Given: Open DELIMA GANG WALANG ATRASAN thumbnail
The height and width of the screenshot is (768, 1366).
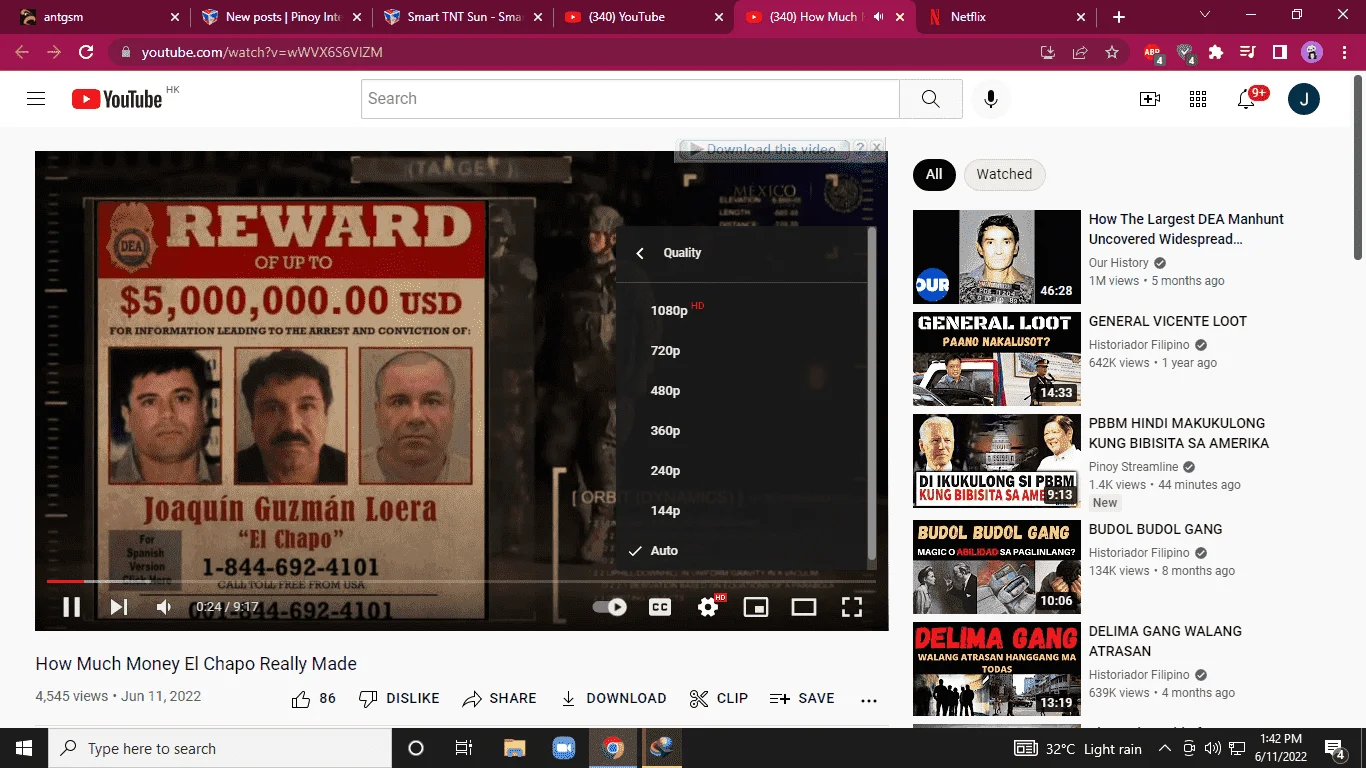Looking at the screenshot, I should click(x=997, y=669).
